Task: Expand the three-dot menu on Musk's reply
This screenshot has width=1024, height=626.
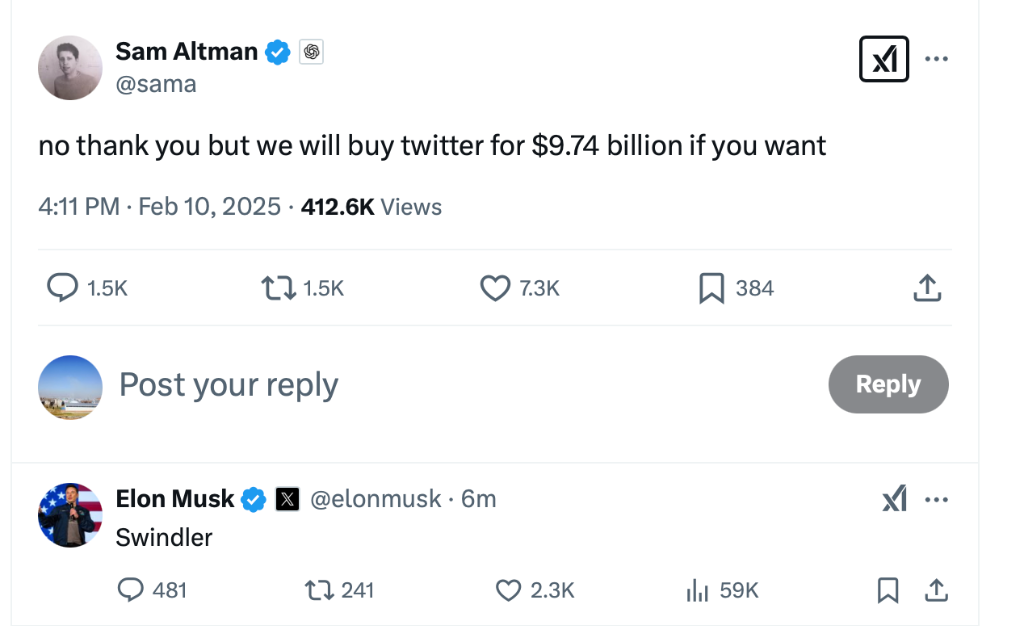Action: [936, 498]
